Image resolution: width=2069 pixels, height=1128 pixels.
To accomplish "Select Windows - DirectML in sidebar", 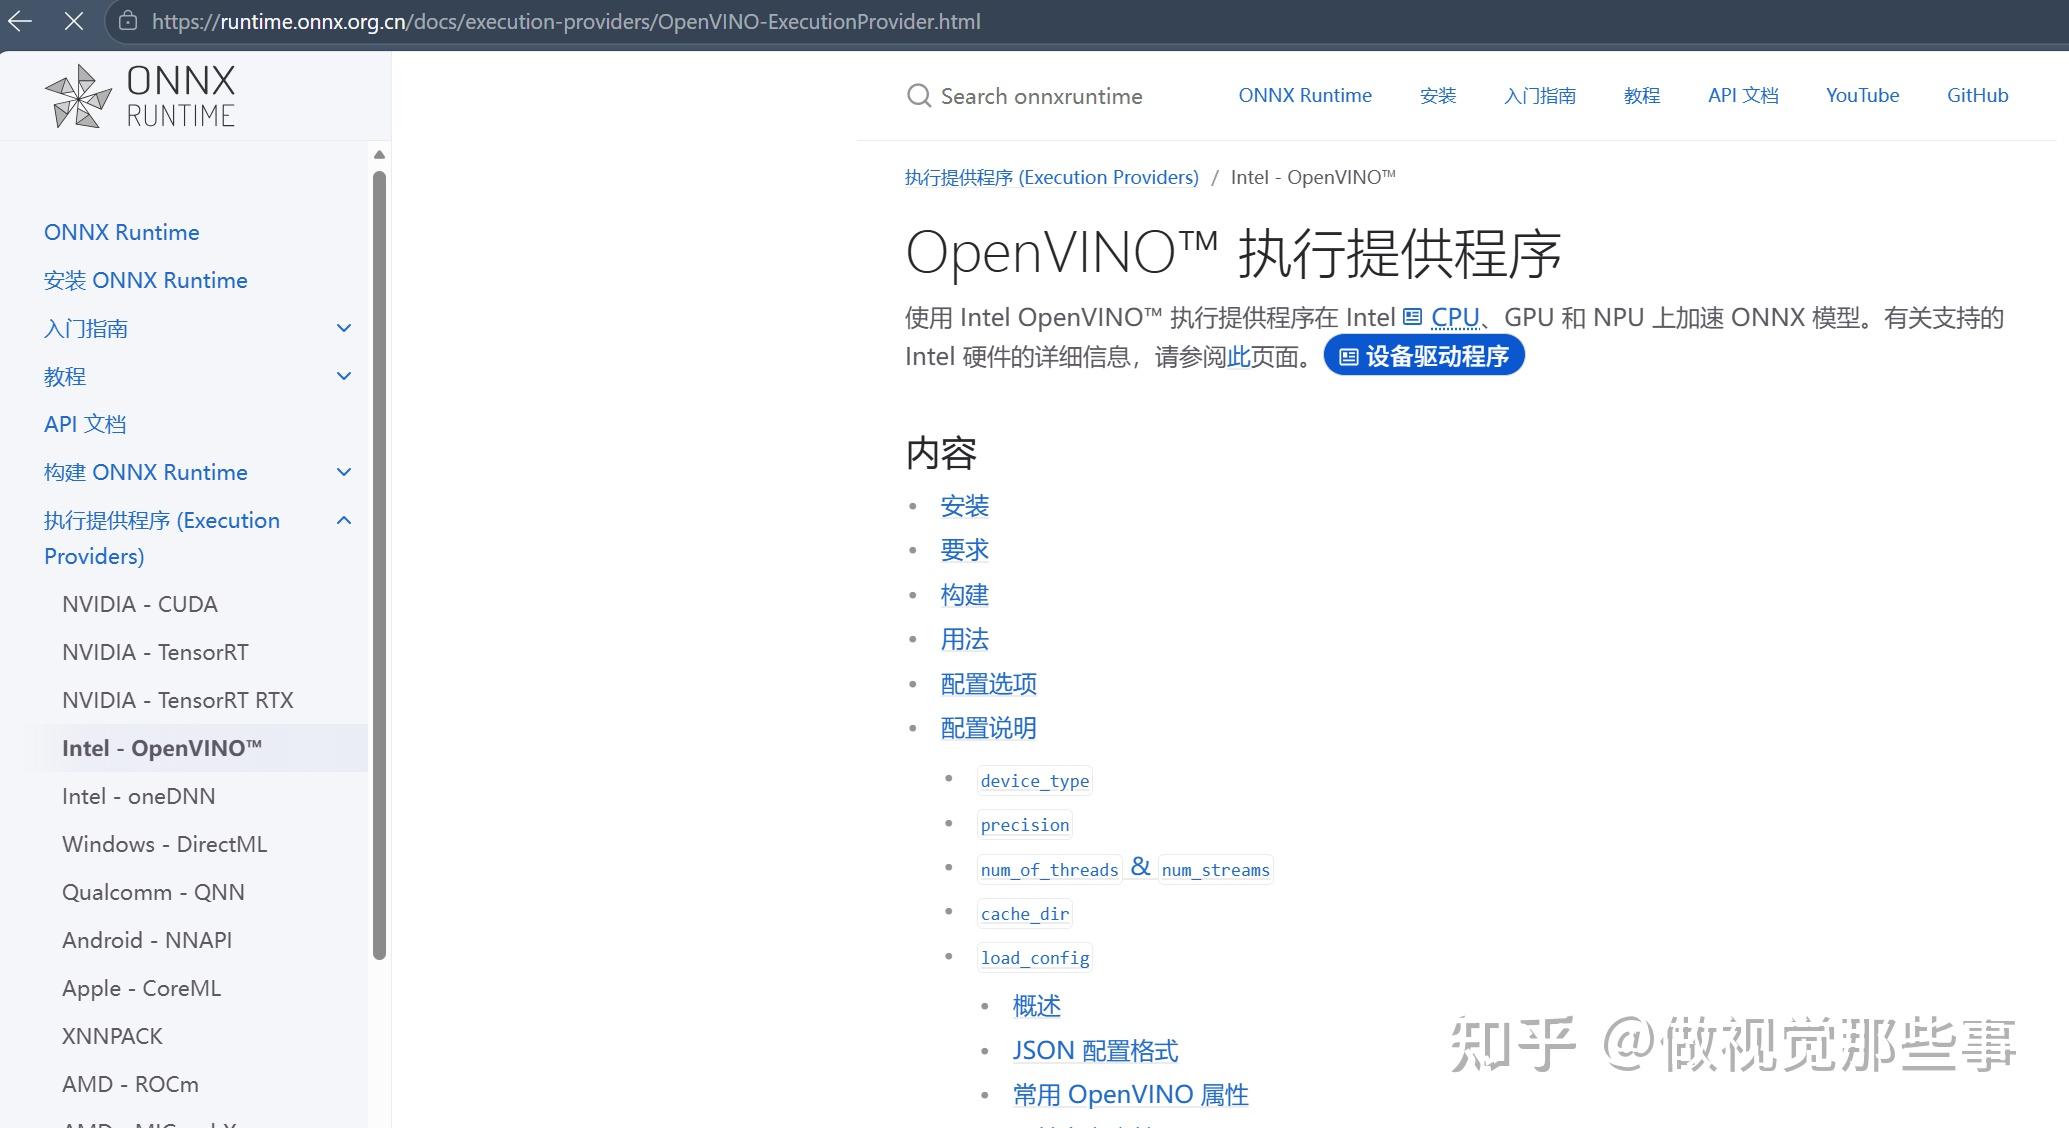I will (x=165, y=844).
